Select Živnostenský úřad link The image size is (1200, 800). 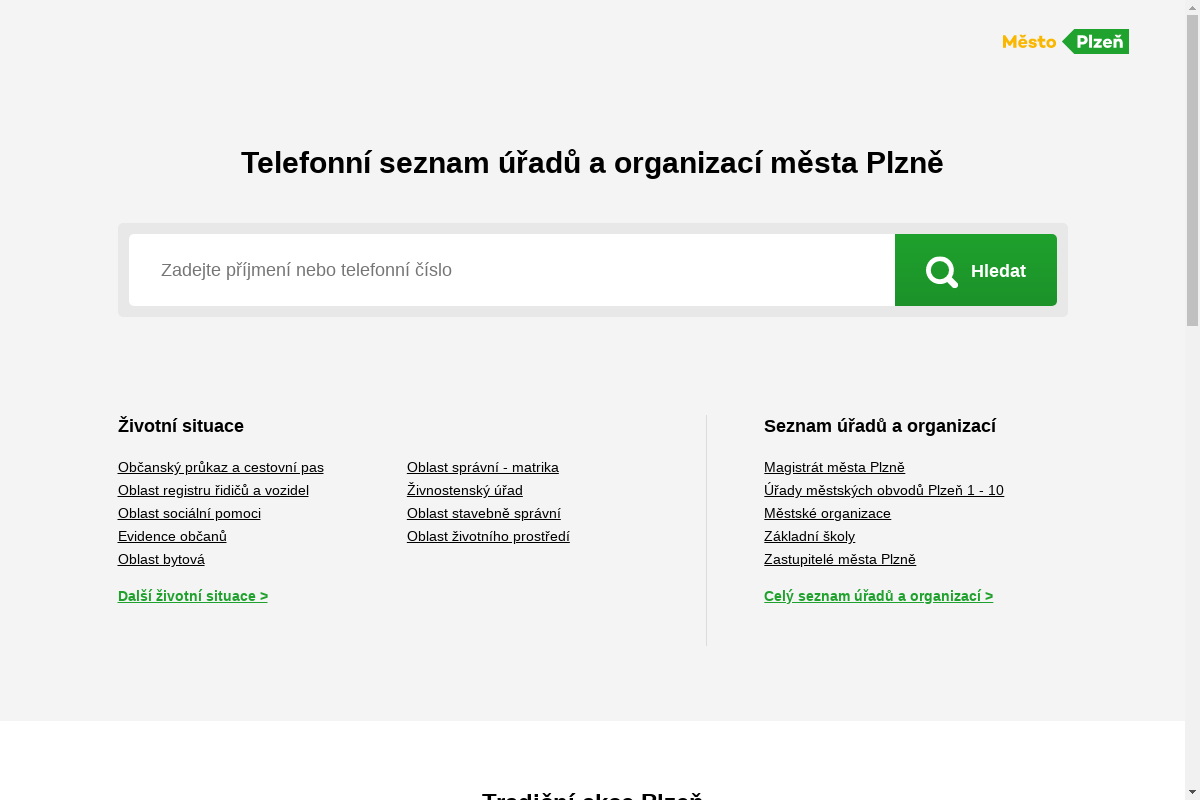pyautogui.click(x=464, y=490)
